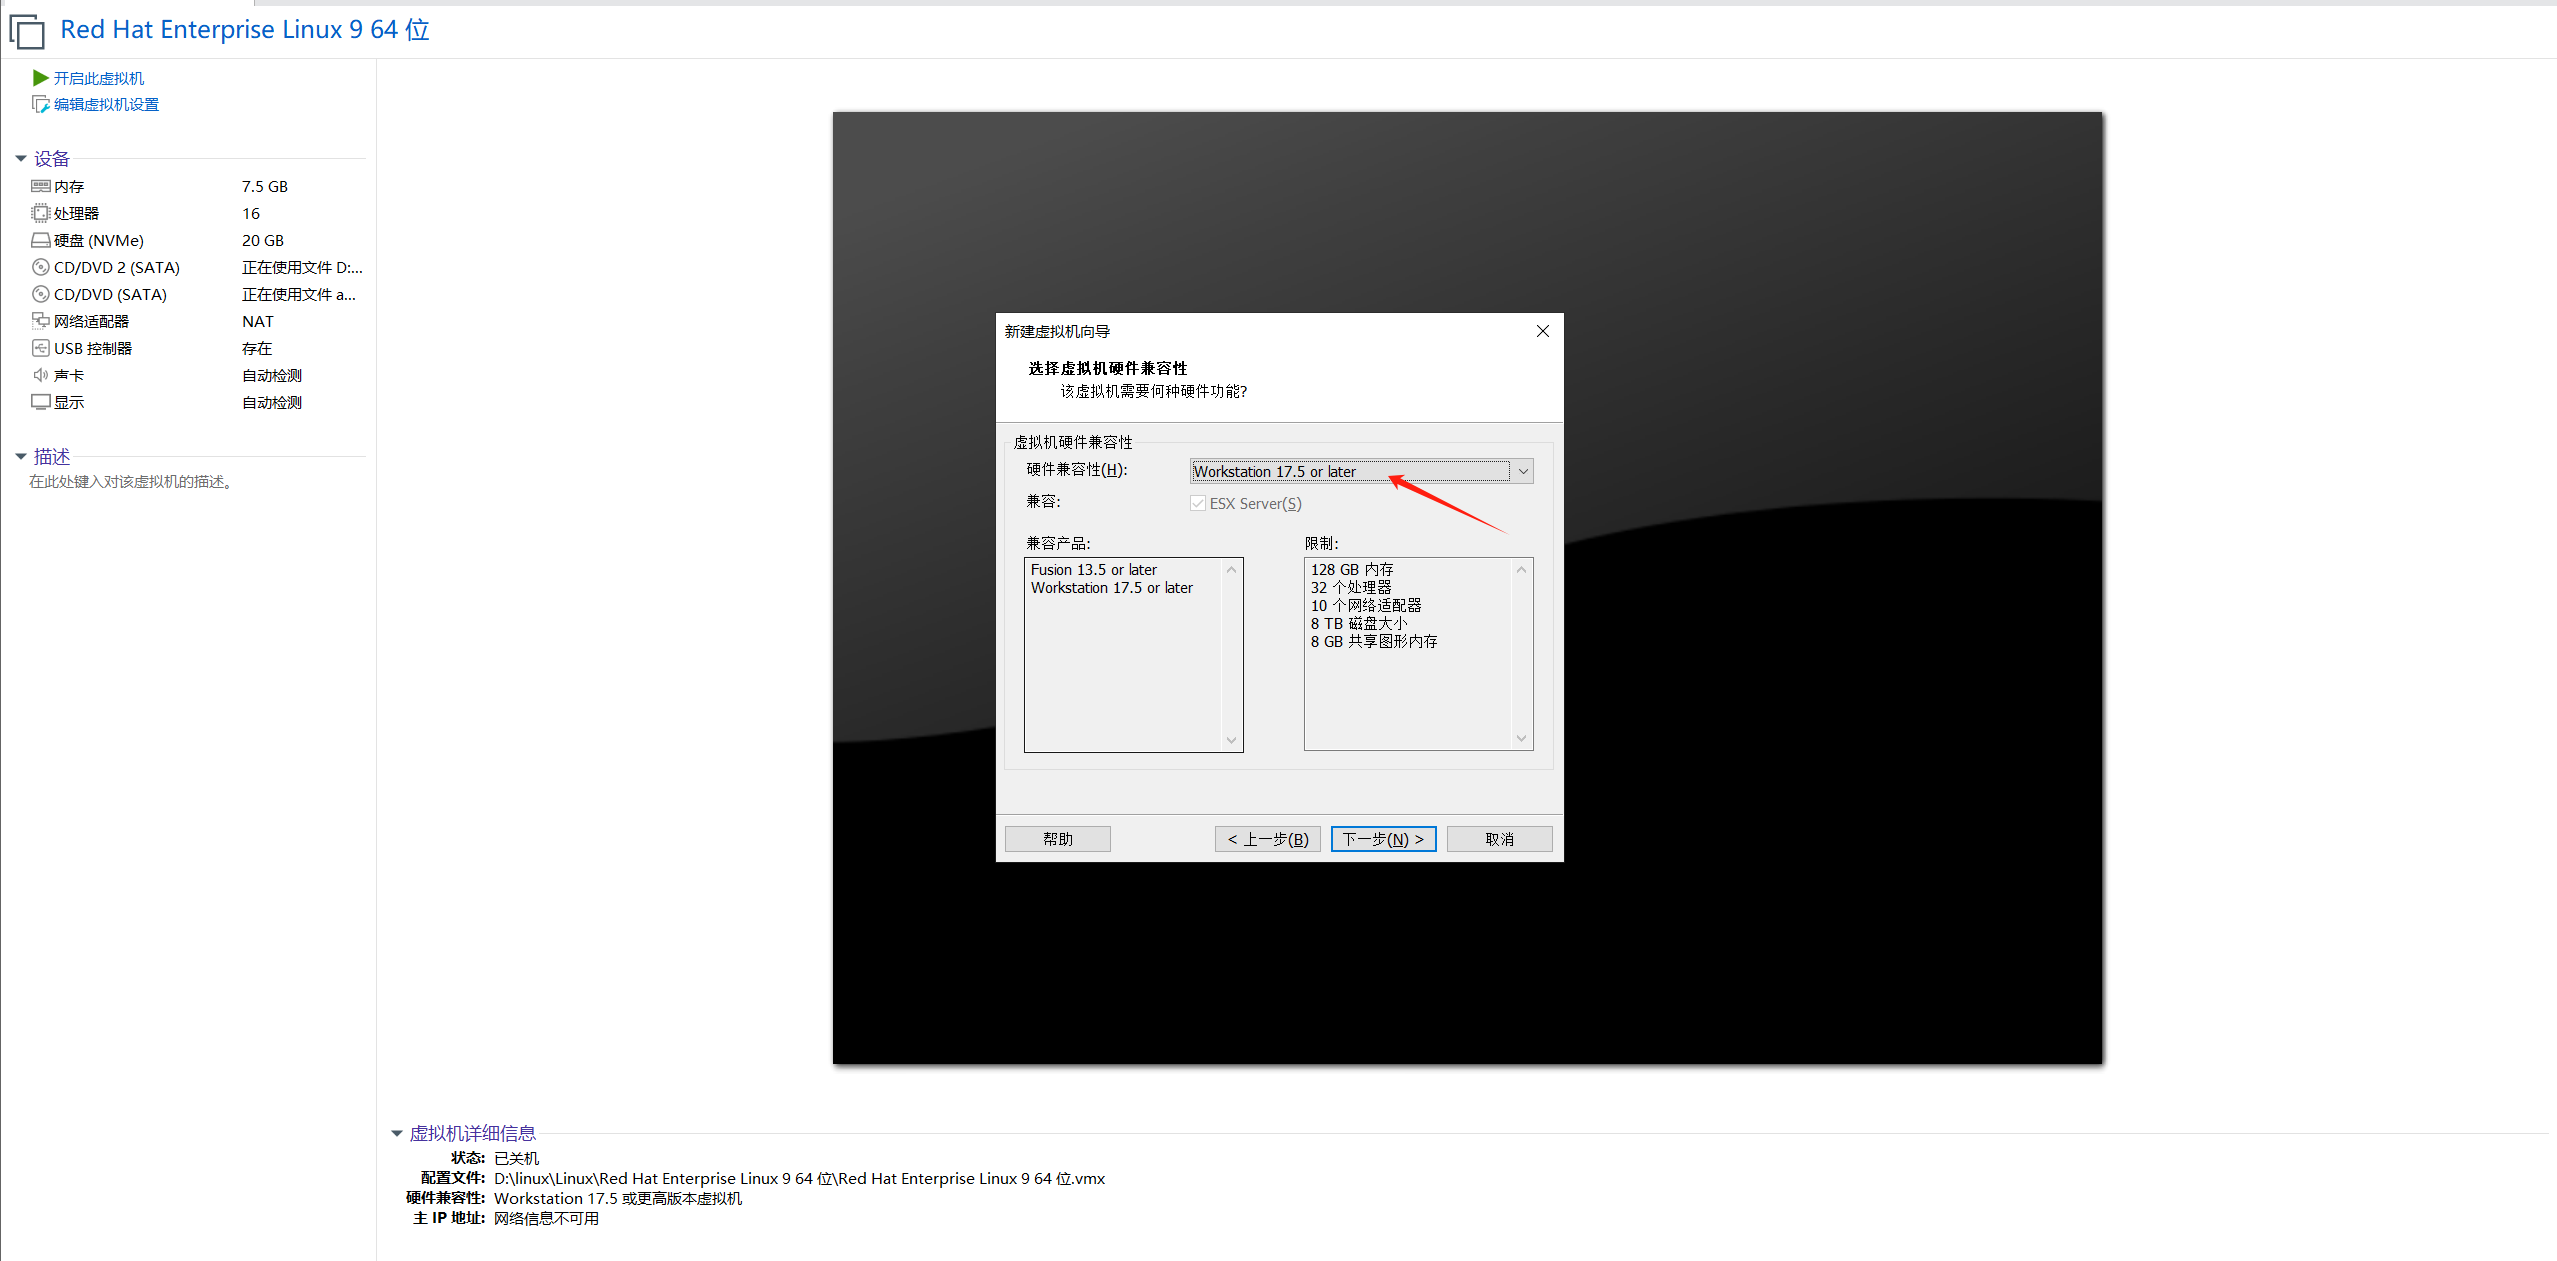Click the green play icon to power on VM
Image resolution: width=2557 pixels, height=1261 pixels.
40,78
